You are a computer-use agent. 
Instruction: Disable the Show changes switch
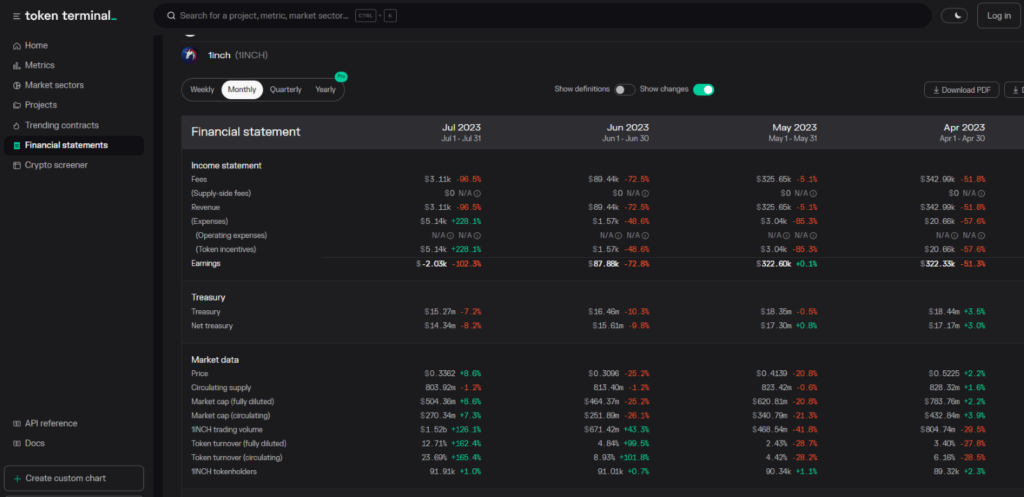704,90
